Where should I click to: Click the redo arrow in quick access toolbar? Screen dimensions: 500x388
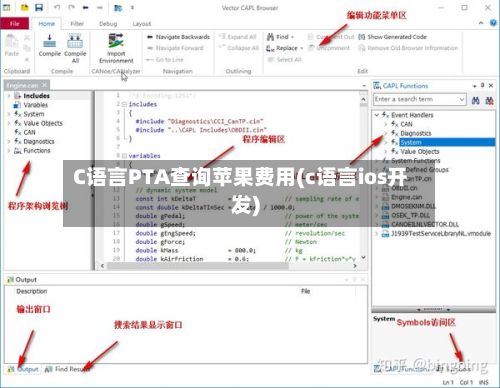tap(71, 7)
